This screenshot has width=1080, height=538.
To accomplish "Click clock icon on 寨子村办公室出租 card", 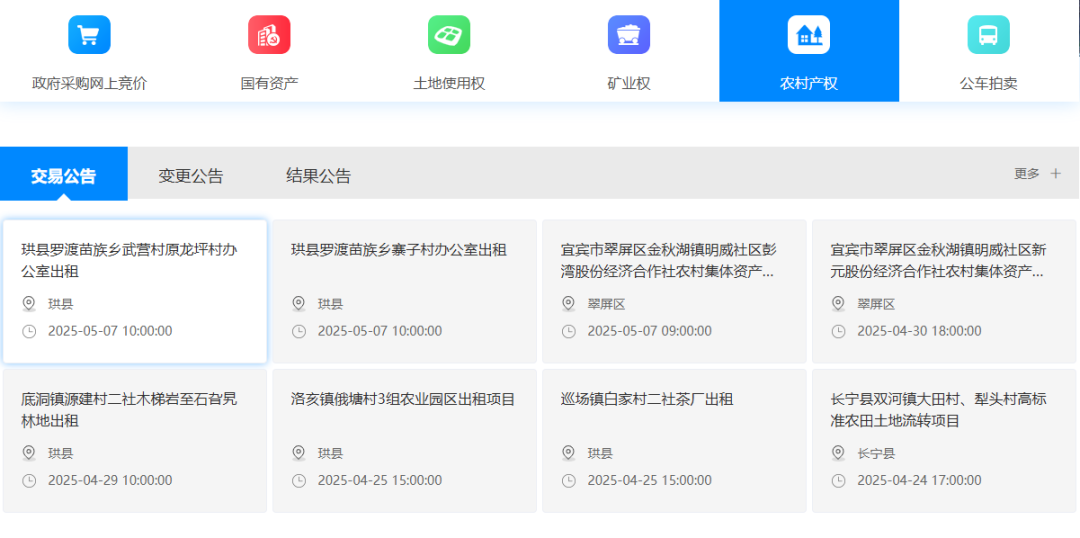I will [299, 331].
